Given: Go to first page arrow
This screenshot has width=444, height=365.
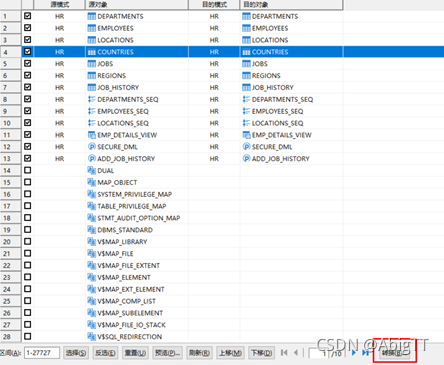Looking at the screenshot, I should point(284,353).
